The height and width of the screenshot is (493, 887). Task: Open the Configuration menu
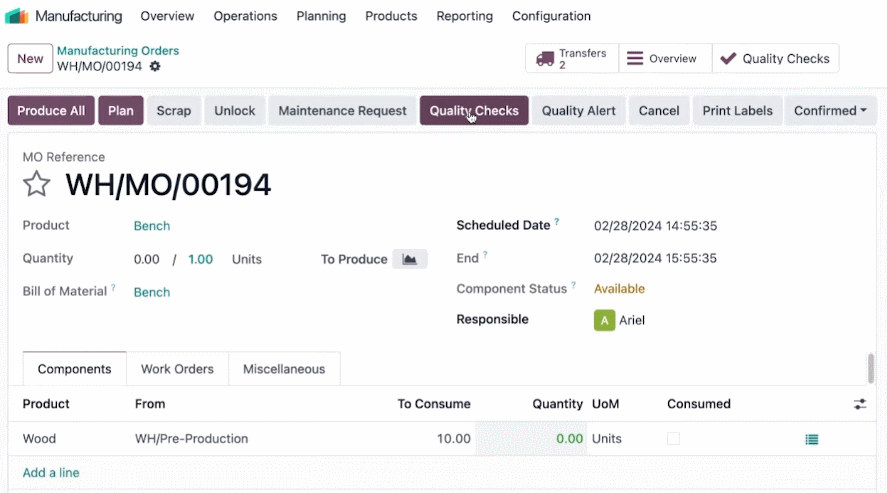(x=551, y=16)
